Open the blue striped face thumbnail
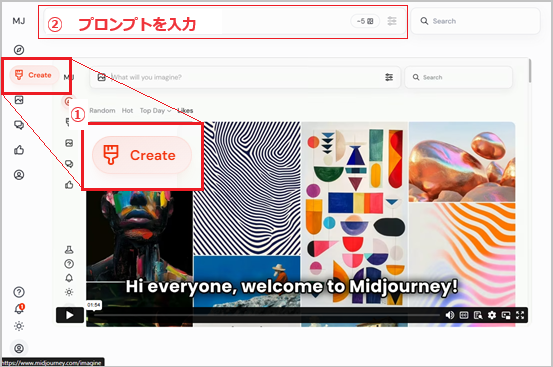The height and width of the screenshot is (367, 553). 247,188
